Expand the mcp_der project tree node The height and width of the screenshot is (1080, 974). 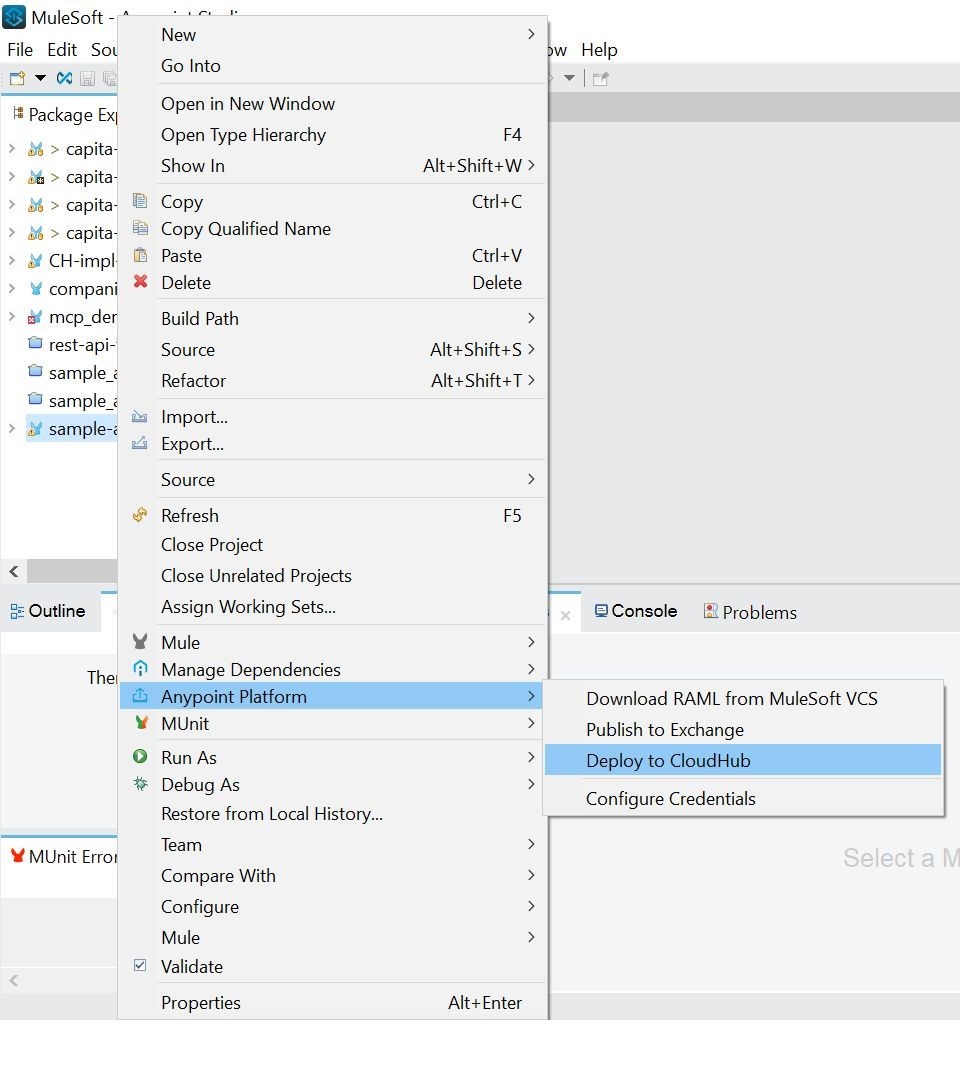12,317
